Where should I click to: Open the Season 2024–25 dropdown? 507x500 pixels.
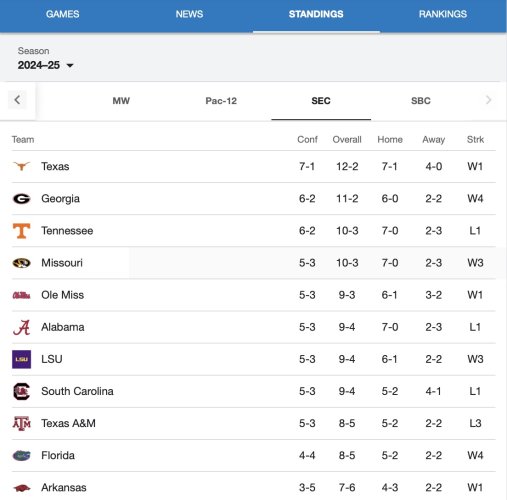pyautogui.click(x=45, y=65)
